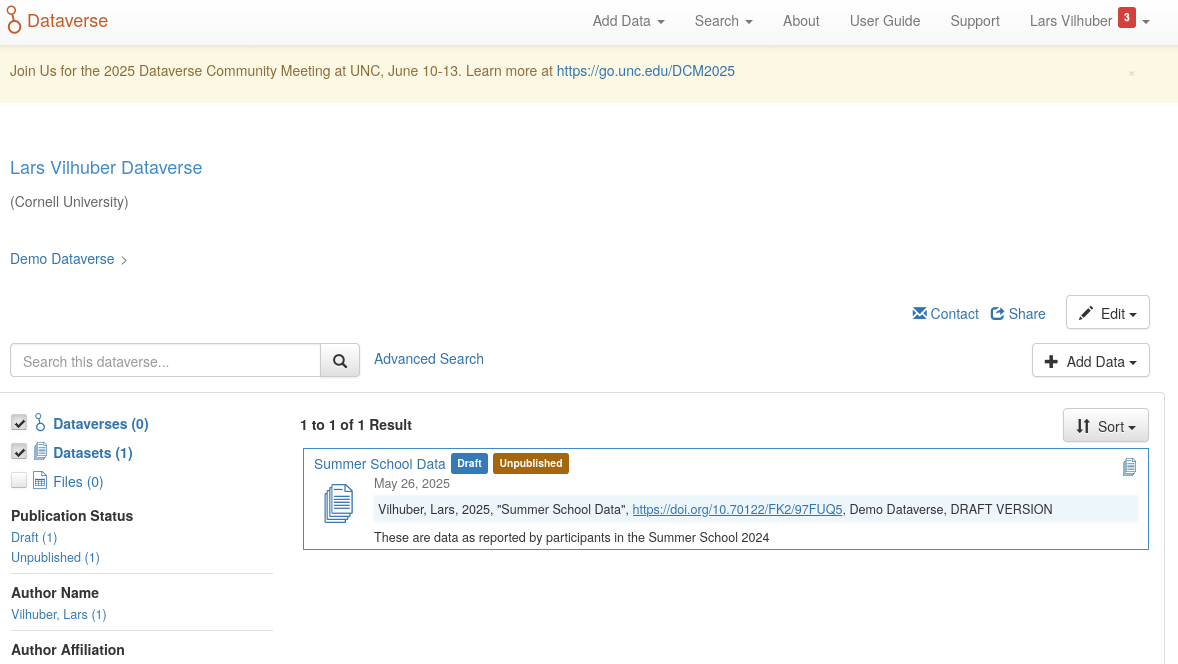
Task: Enable the Files filter checkbox
Action: tap(19, 481)
